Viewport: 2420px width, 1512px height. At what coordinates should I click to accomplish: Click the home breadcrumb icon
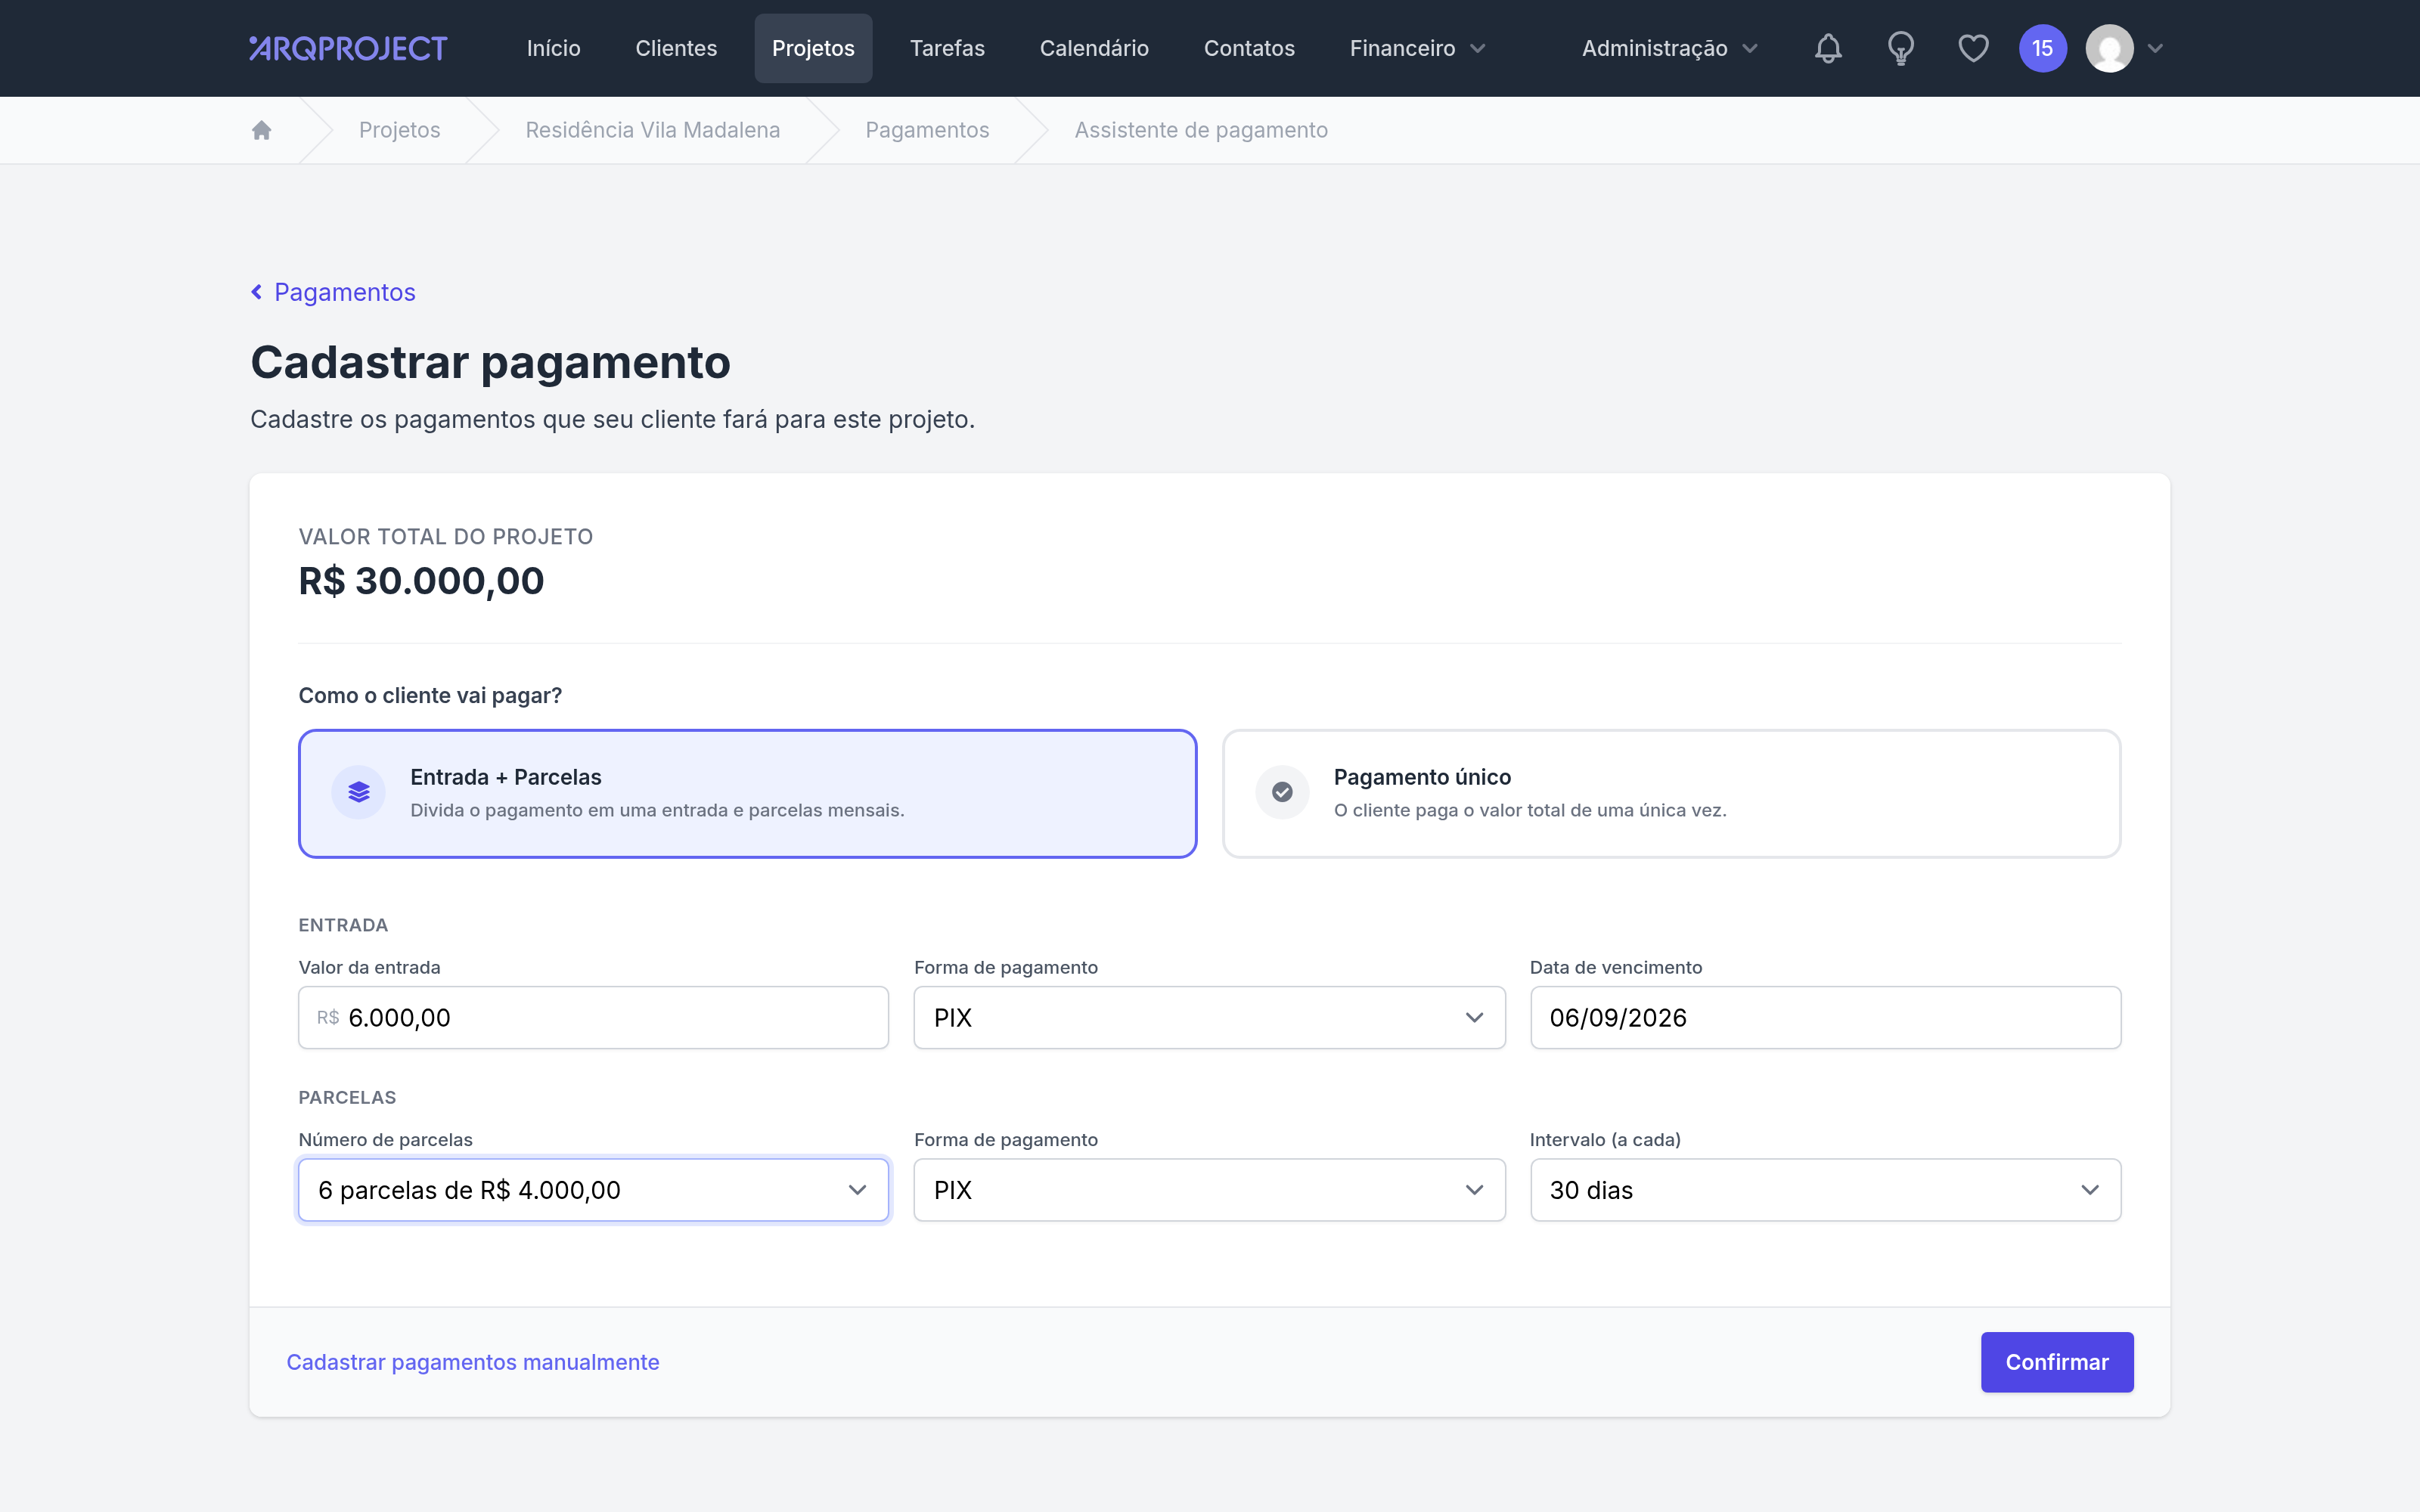click(x=262, y=130)
